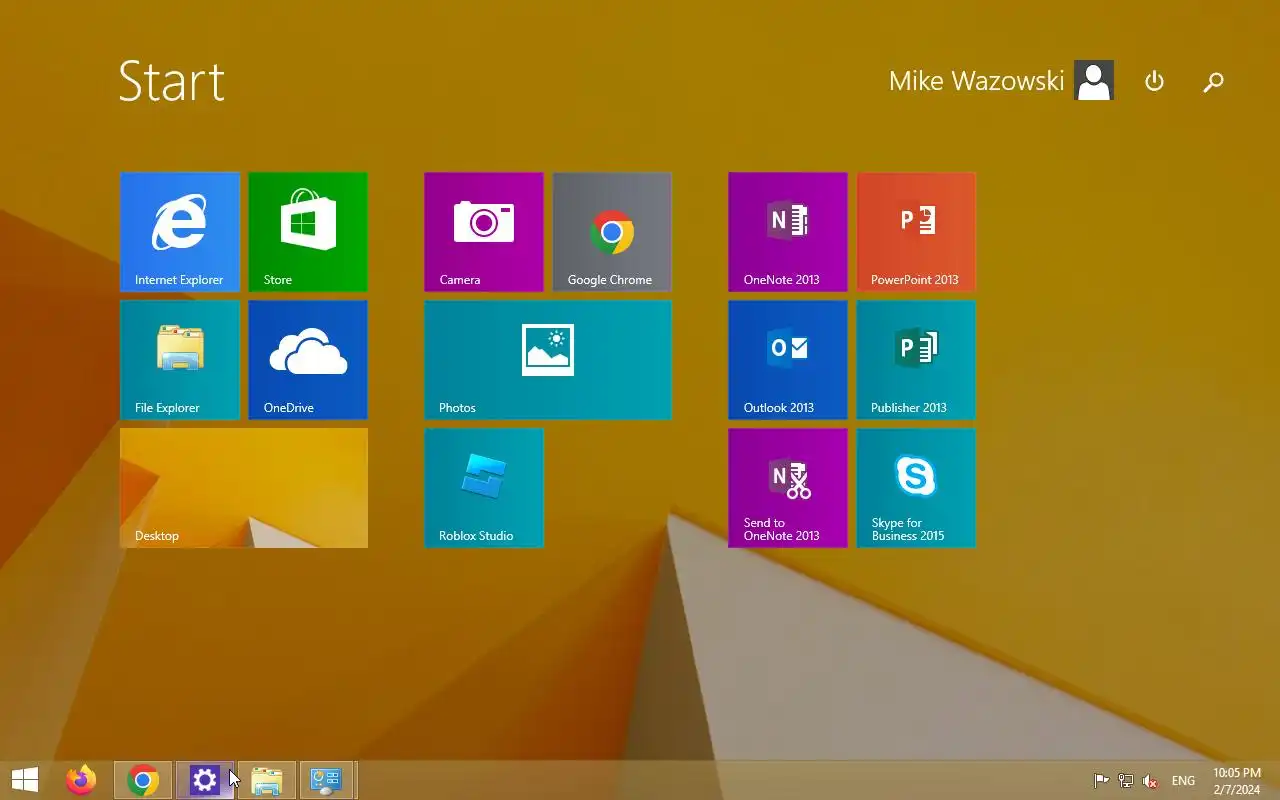The image size is (1280, 800).
Task: Click the Action Center flag icon
Action: (1101, 781)
